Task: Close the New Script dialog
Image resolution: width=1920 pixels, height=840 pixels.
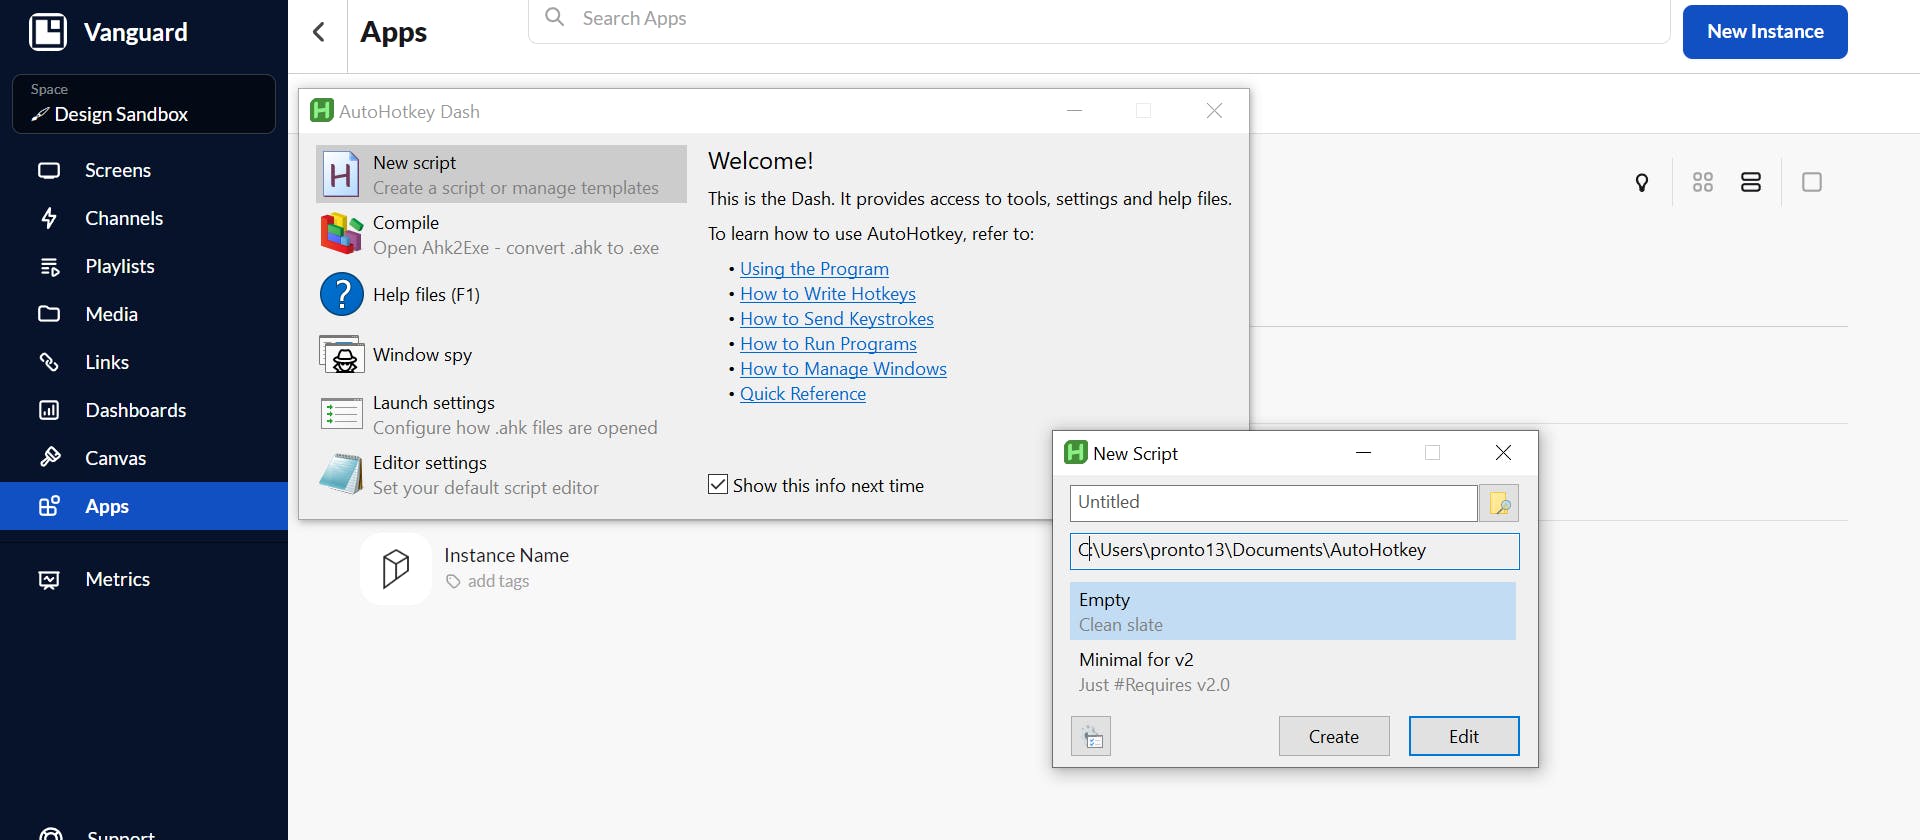Action: (x=1503, y=453)
